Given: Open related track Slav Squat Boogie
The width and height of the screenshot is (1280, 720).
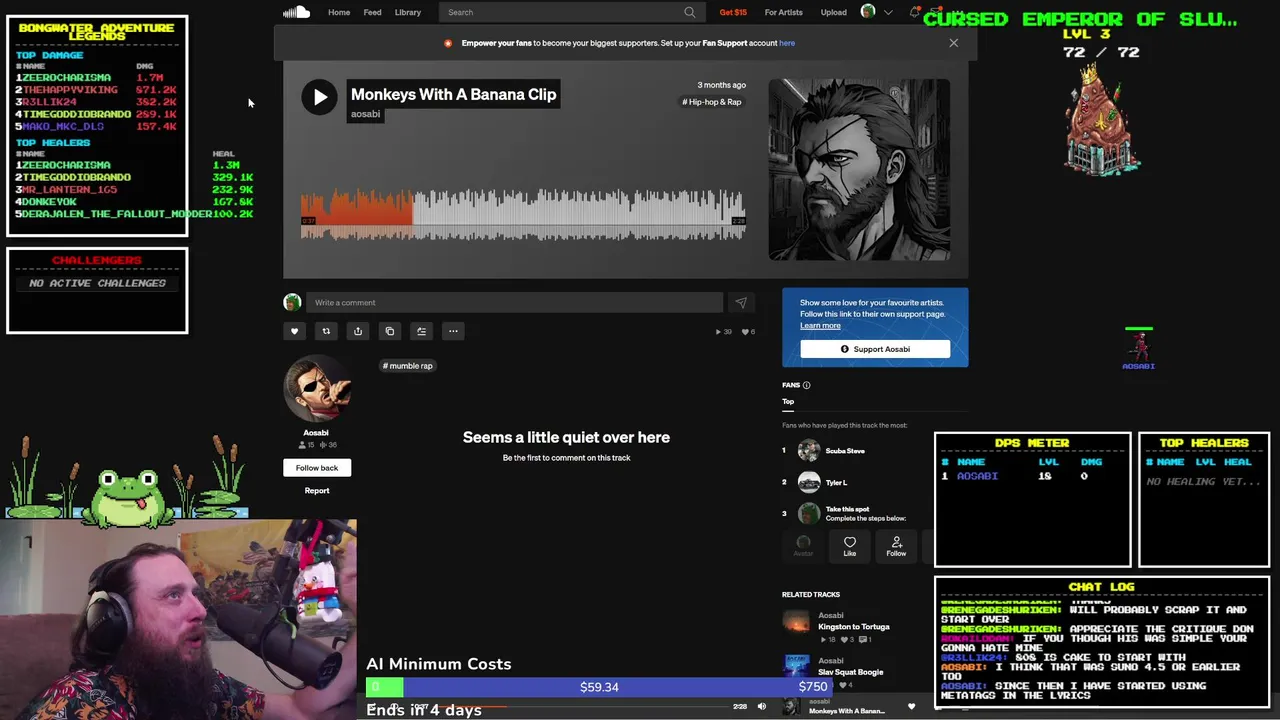Looking at the screenshot, I should coord(851,672).
